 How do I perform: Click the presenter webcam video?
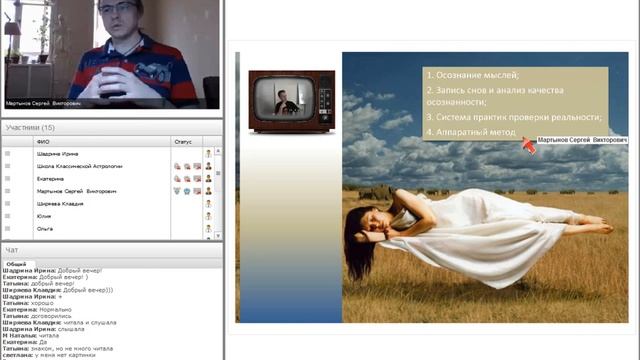tap(112, 54)
